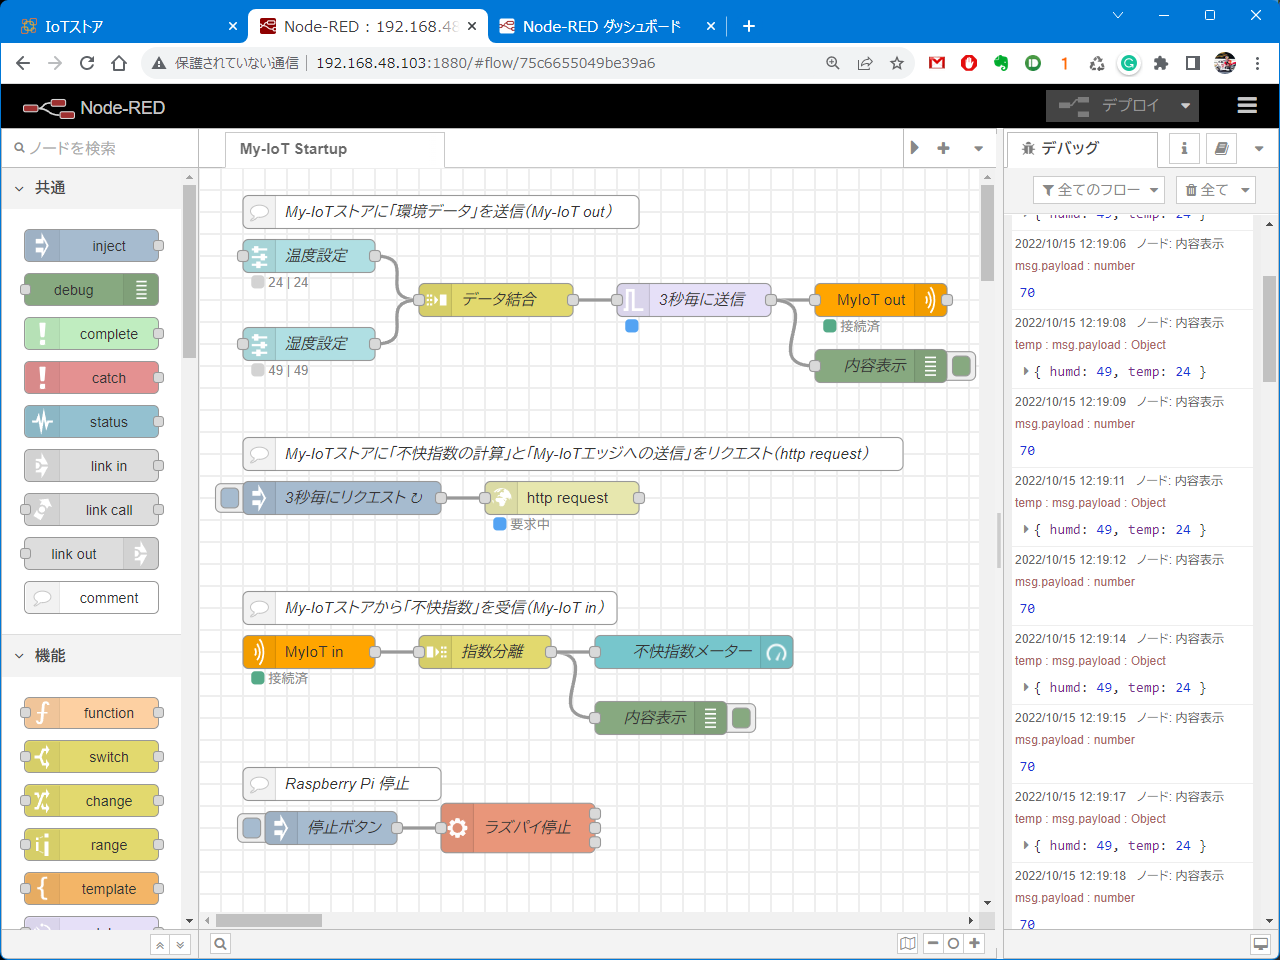Select the ラズパイ停止 exec node
This screenshot has width=1280, height=960.
(517, 828)
